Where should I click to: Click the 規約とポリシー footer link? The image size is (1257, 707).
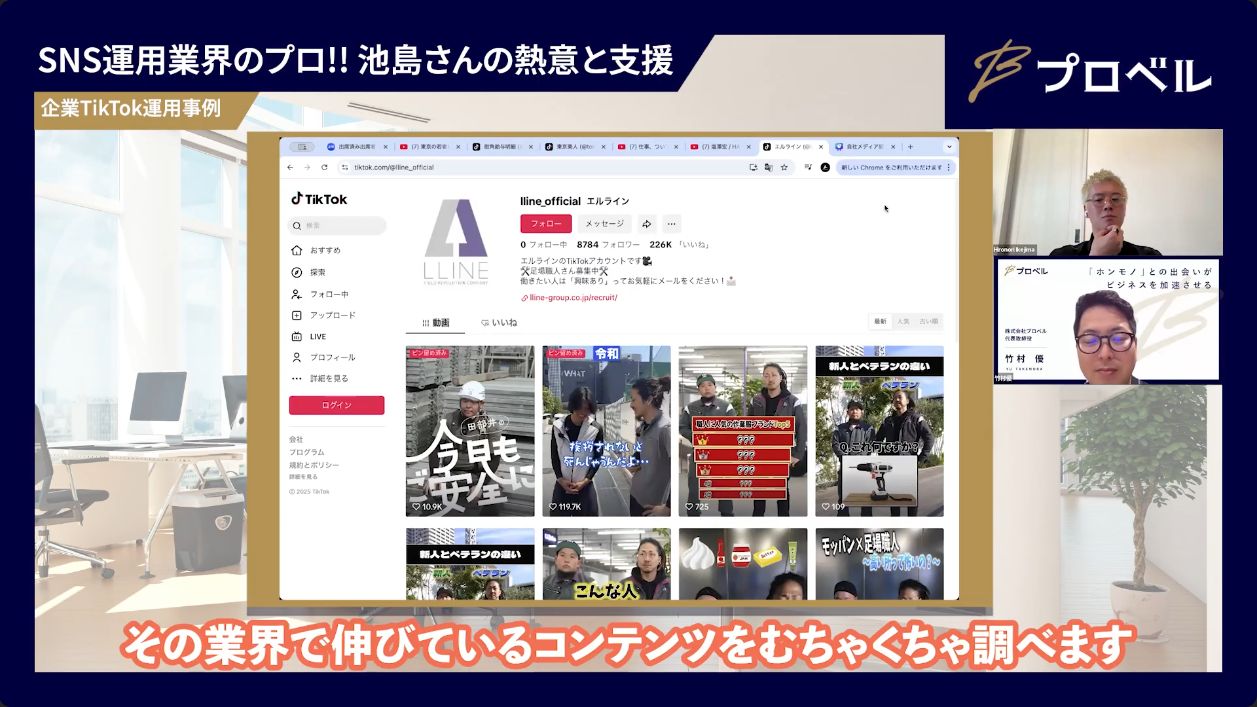(x=314, y=465)
